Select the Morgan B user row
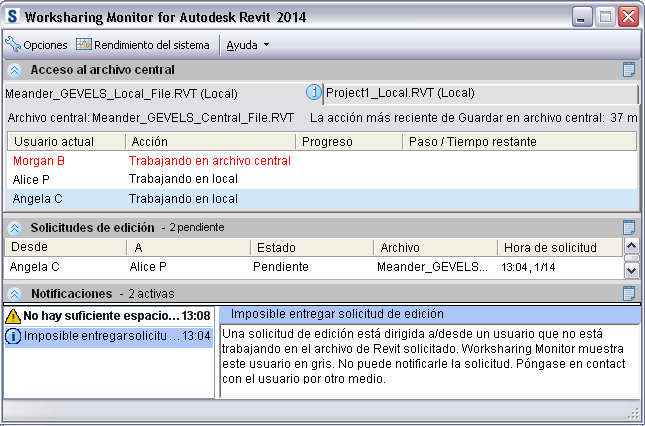The image size is (645, 426). [322, 161]
